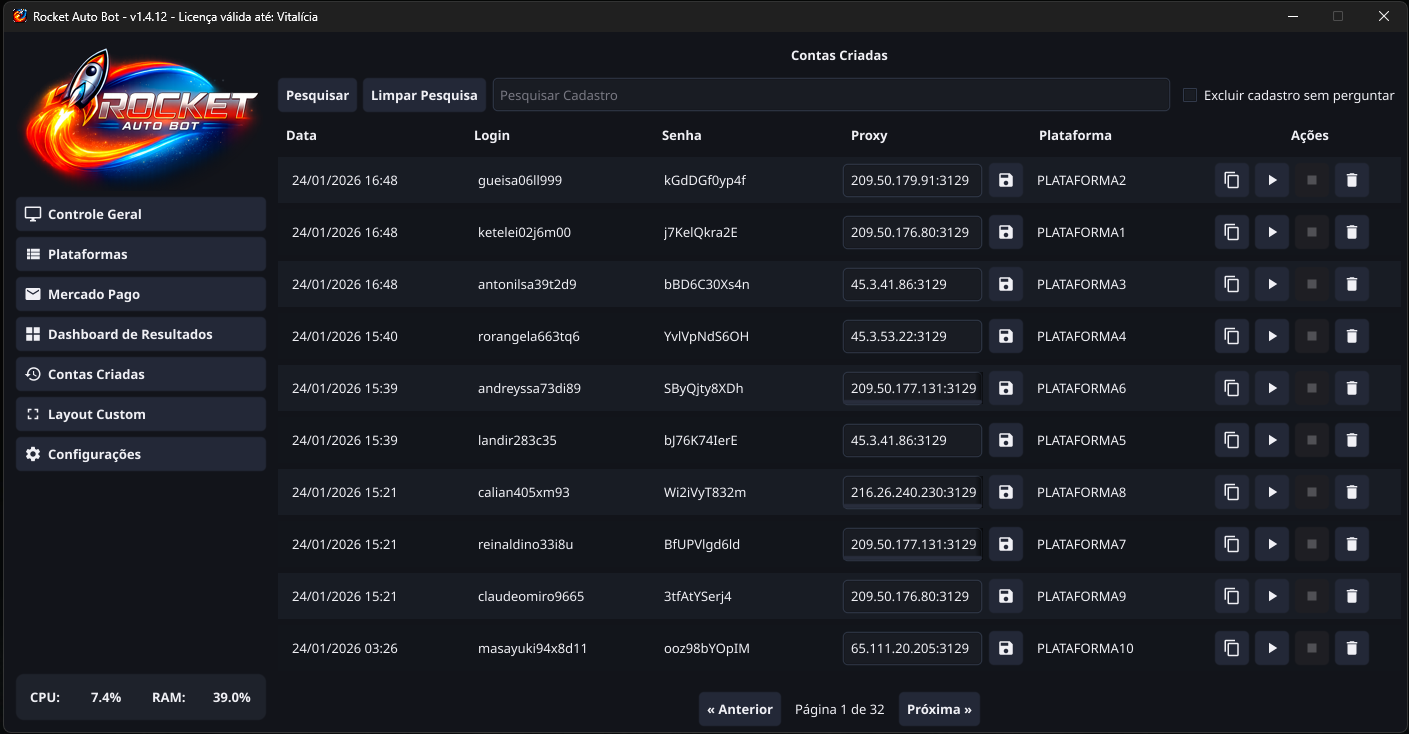The width and height of the screenshot is (1409, 734).
Task: Enable "Excluir cadastro sem perguntar" checkbox
Action: [x=1190, y=96]
